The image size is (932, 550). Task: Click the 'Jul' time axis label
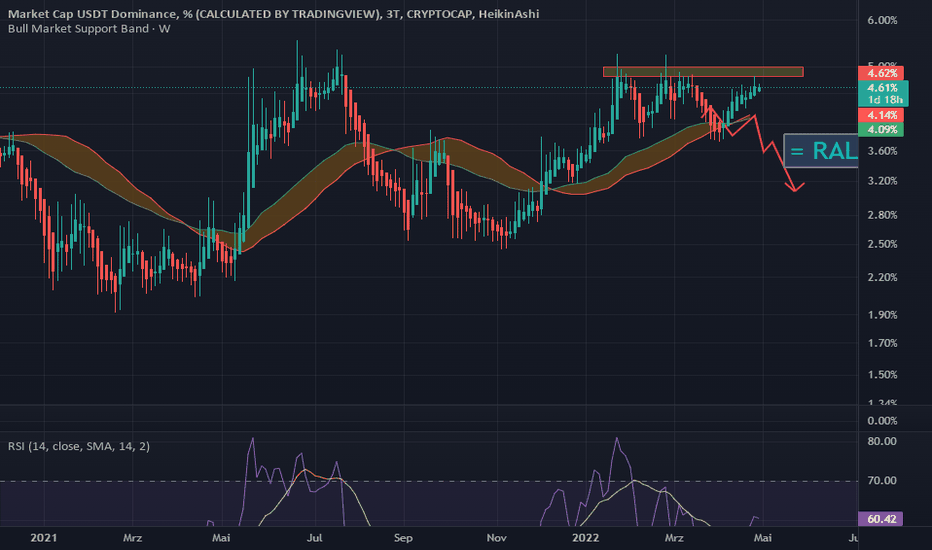pyautogui.click(x=314, y=538)
